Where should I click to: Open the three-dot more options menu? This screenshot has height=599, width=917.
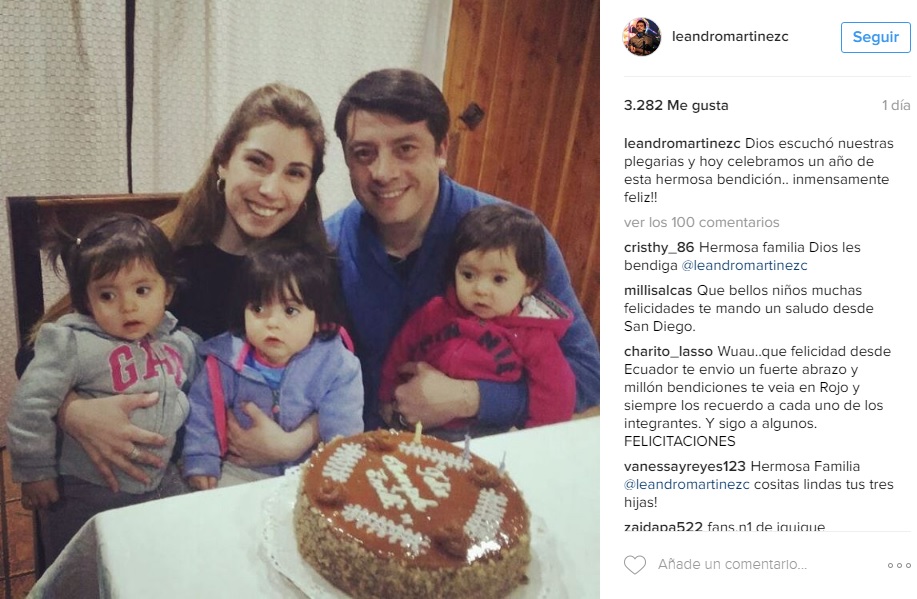(899, 565)
